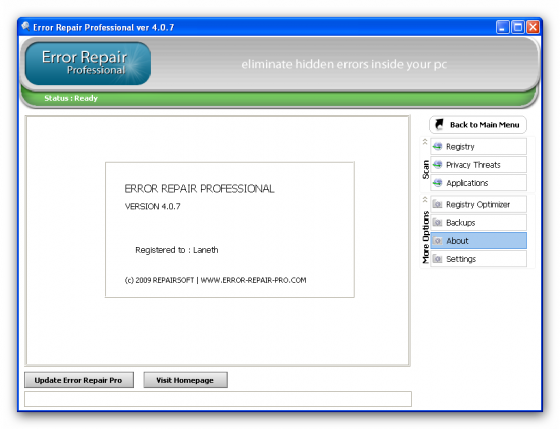Click the gear icon beside Settings
560x429 pixels.
(x=438, y=259)
